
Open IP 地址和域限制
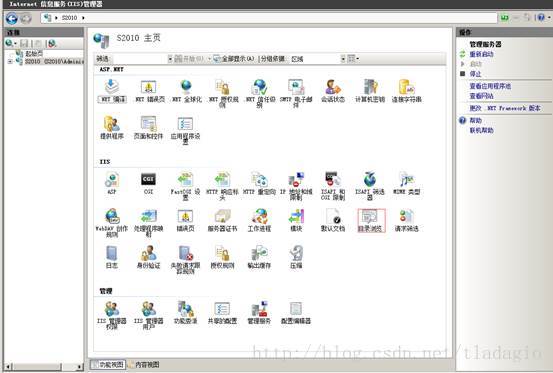(296, 186)
